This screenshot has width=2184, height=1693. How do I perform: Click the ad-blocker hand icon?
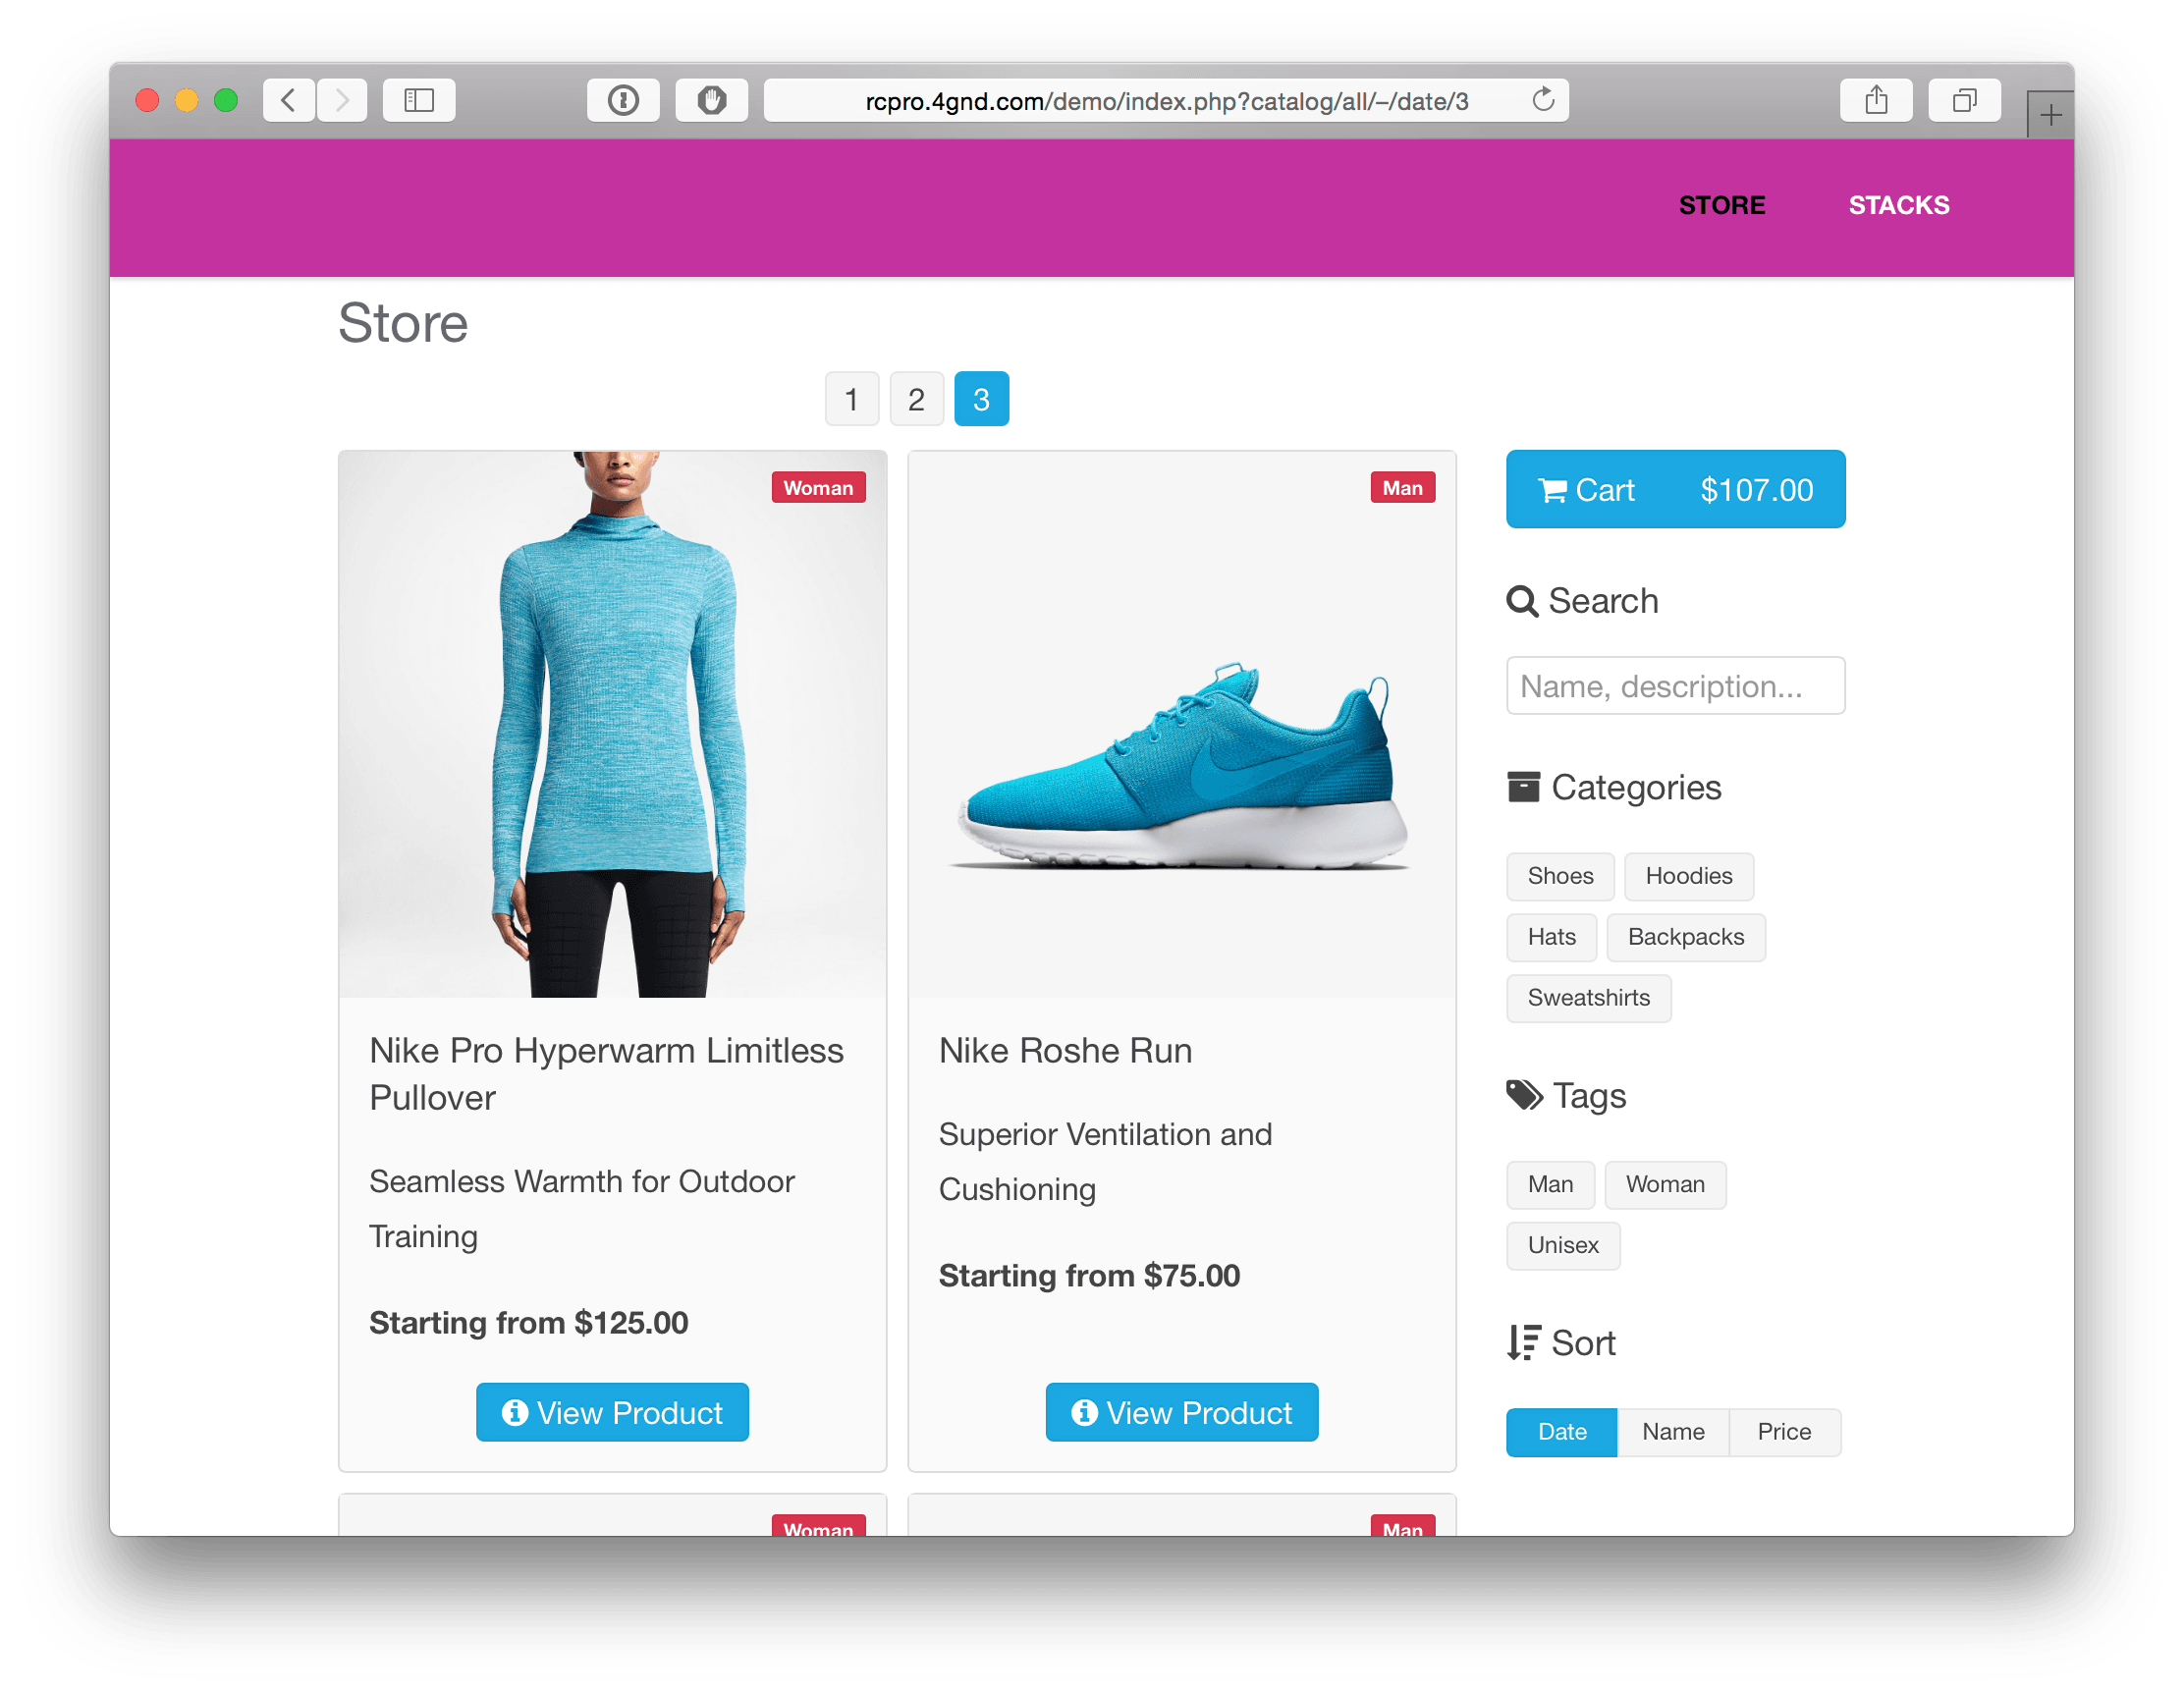pos(711,100)
